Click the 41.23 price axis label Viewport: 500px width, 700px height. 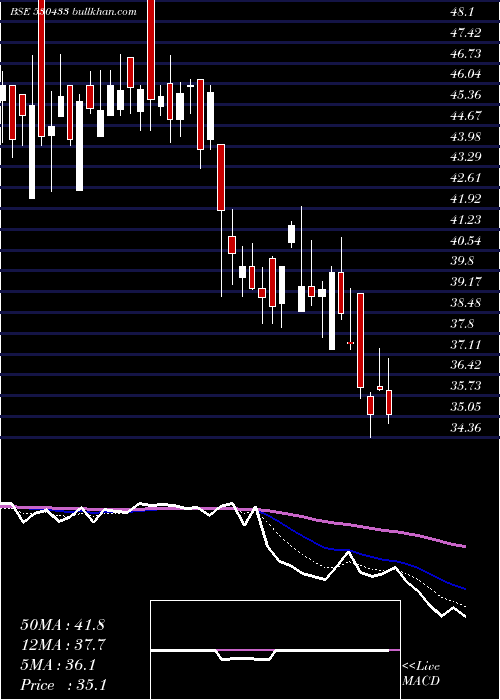[x=466, y=220]
